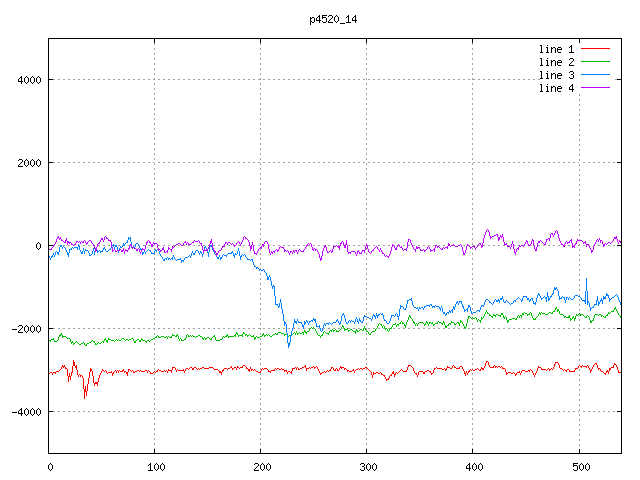Image resolution: width=640 pixels, height=480 pixels.
Task: Click the x-axis label 400
Action: 474,467
